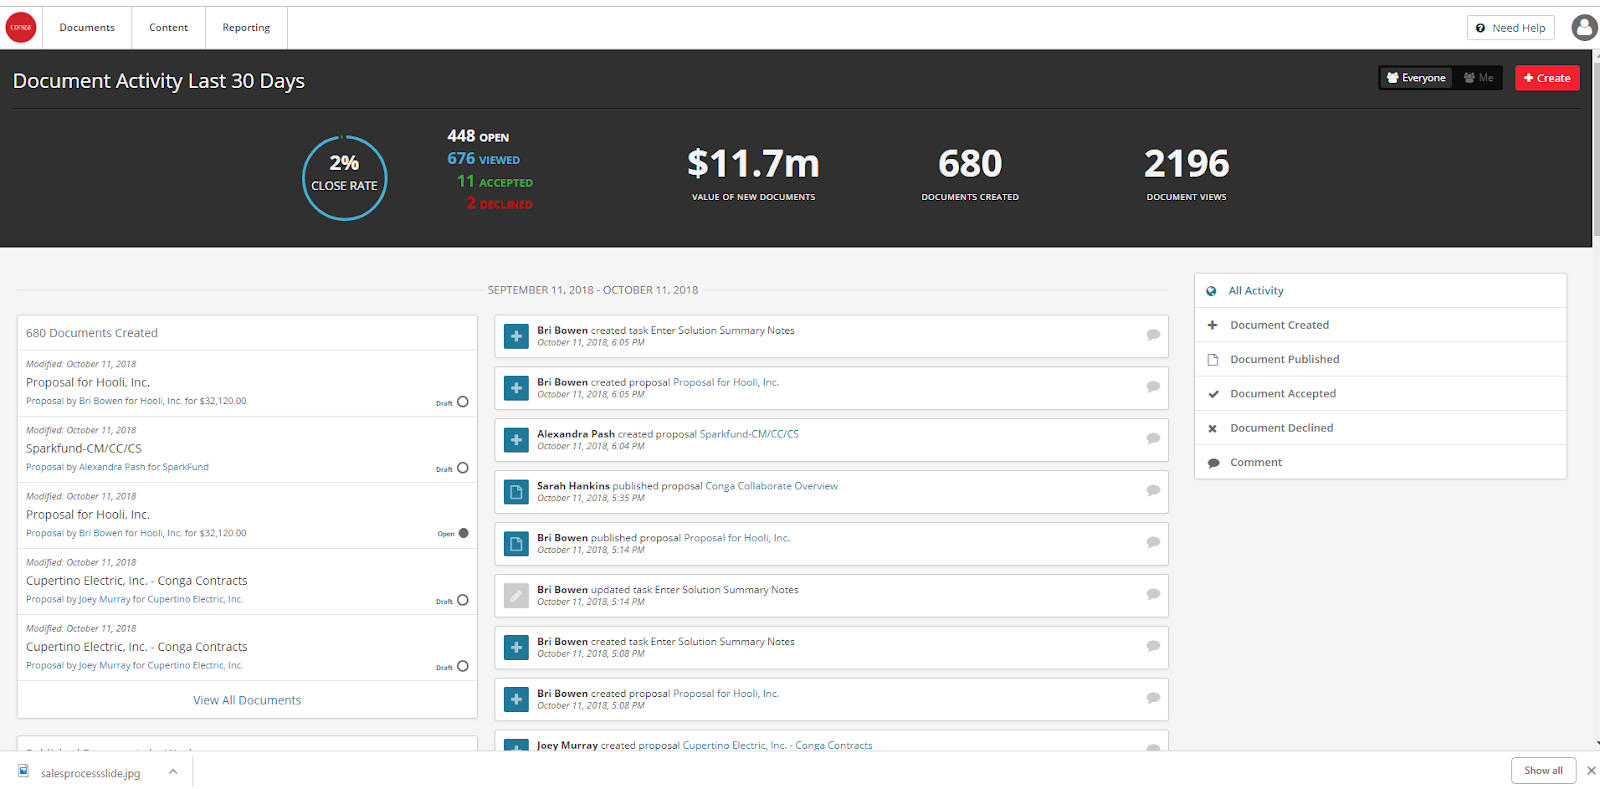Screen dimensions: 1600x789
Task: Click the 2 Declined count
Action: 499,204
